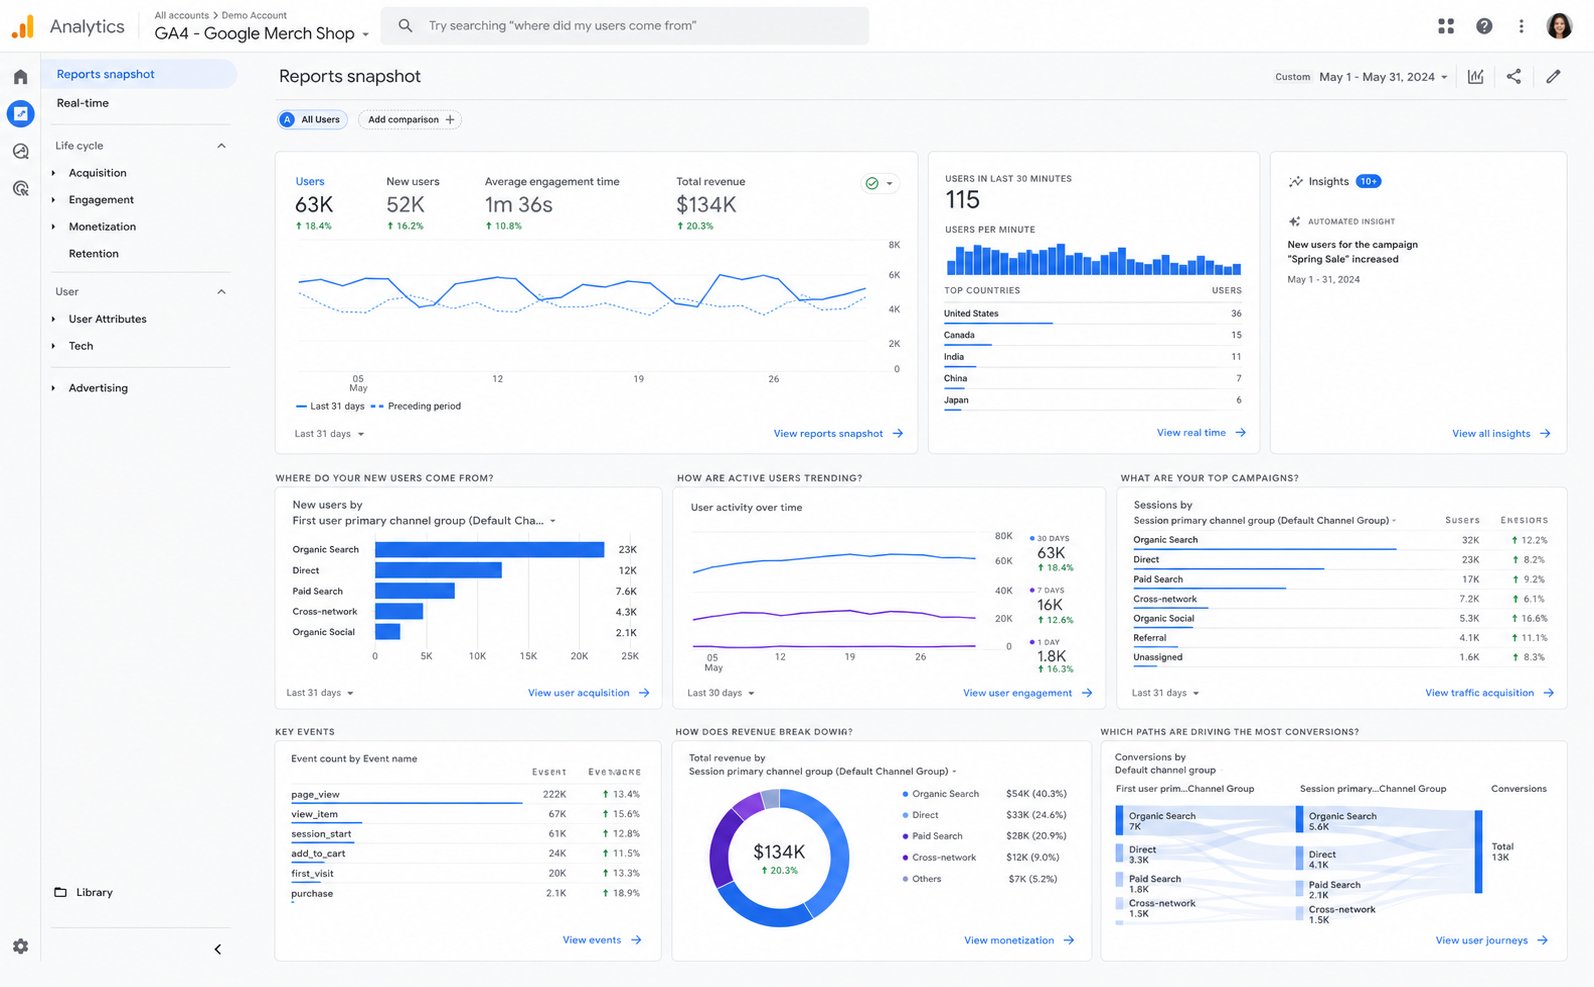This screenshot has width=1594, height=987.
Task: Click the Insights 10+ badge
Action: point(1368,181)
